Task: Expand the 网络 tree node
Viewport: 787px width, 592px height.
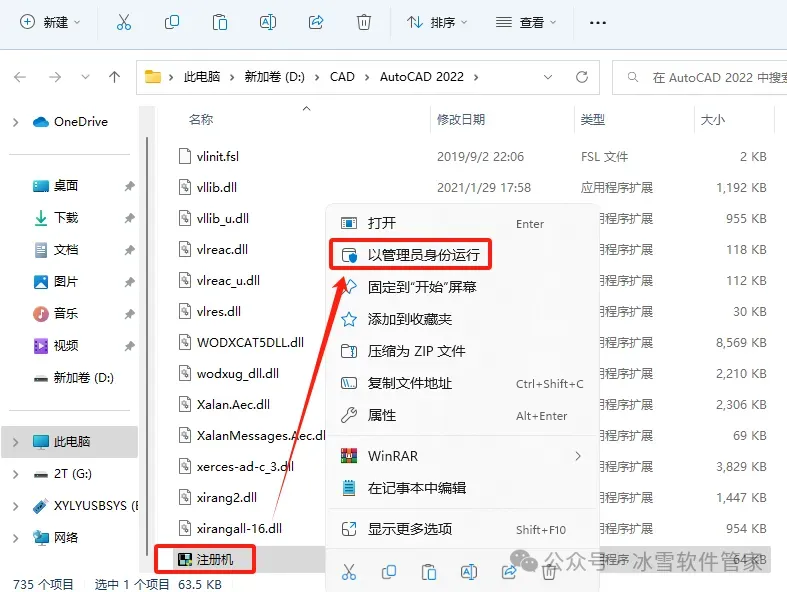Action: [x=16, y=538]
